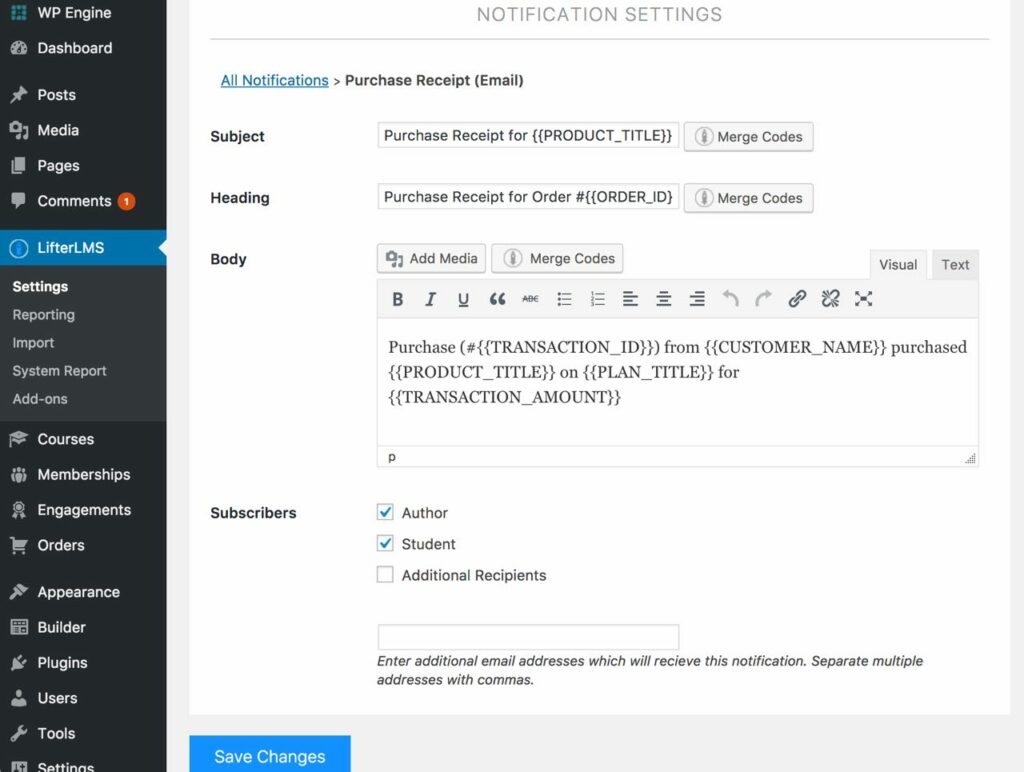The height and width of the screenshot is (772, 1024).
Task: Open LifterLMS Add-ons submenu
Action: coord(40,398)
